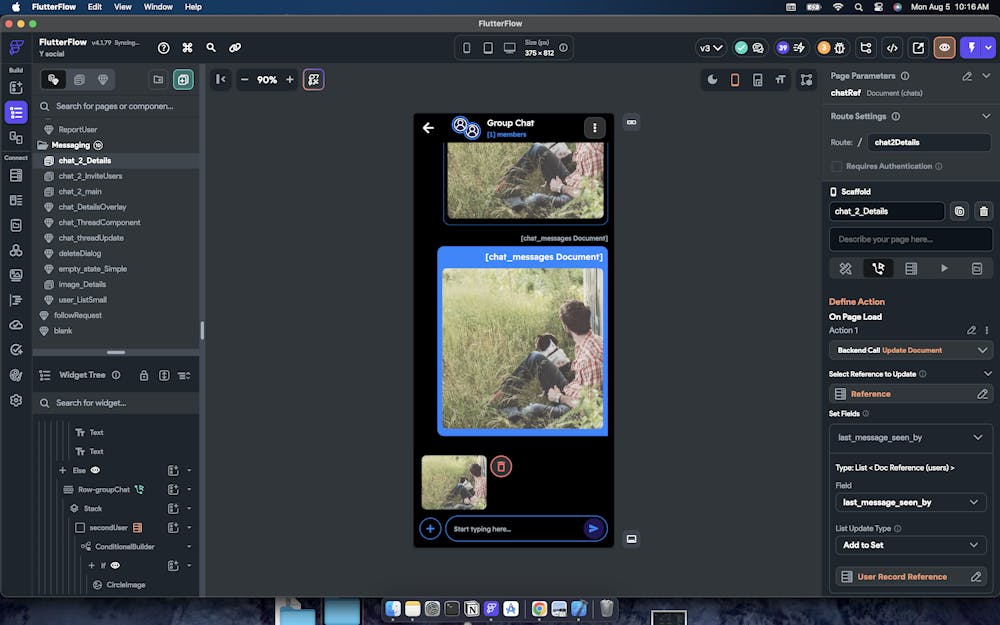Click red delete image icon in chat preview
Viewport: 1000px width, 625px height.
pyautogui.click(x=501, y=466)
